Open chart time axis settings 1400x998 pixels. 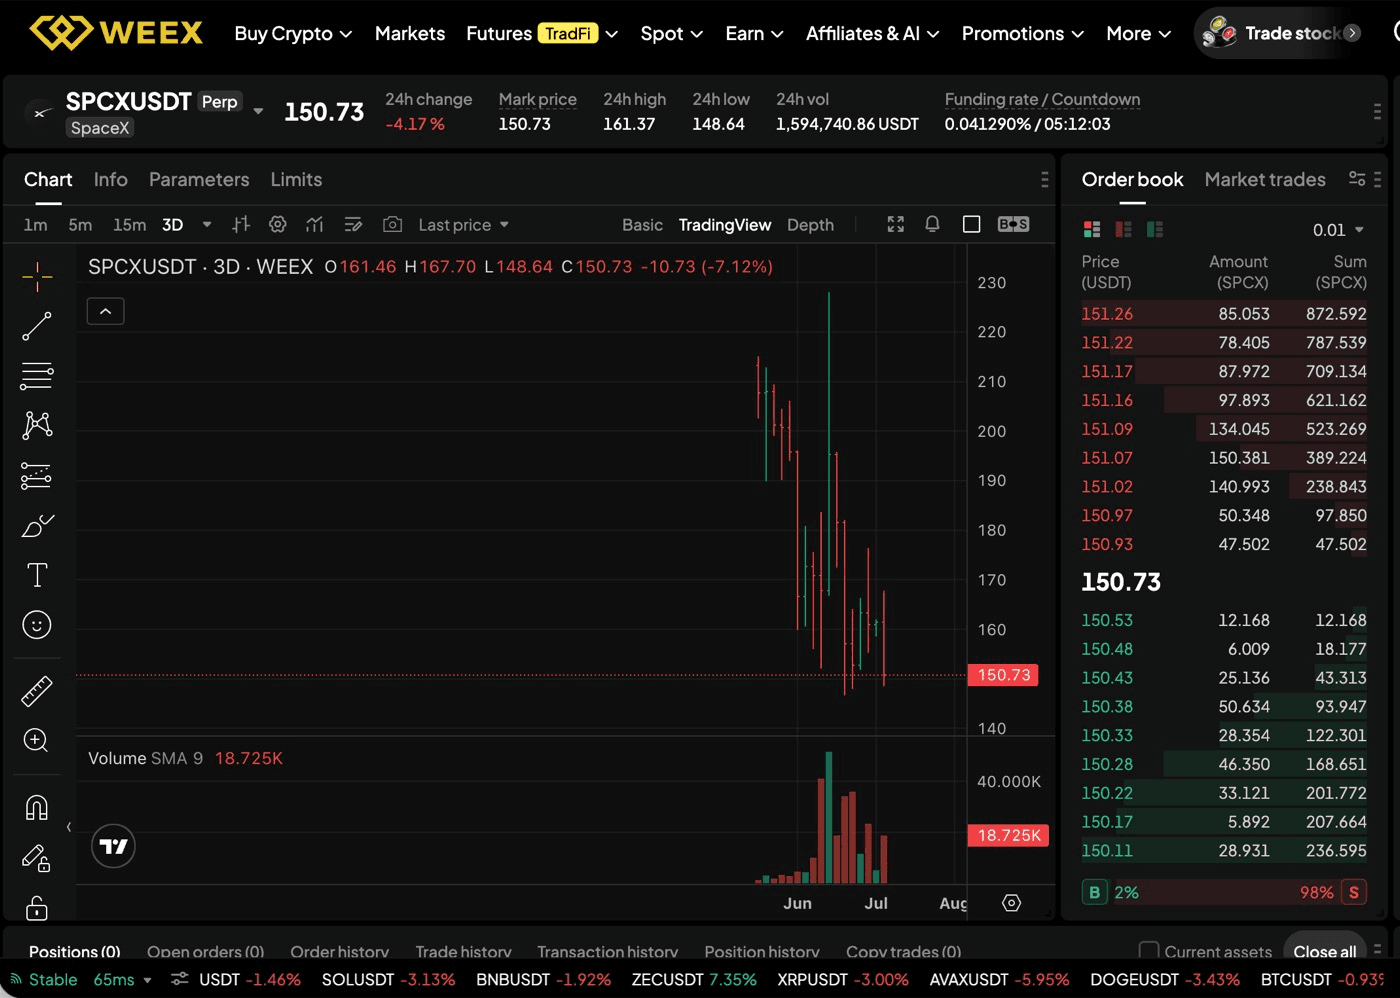pos(1012,903)
